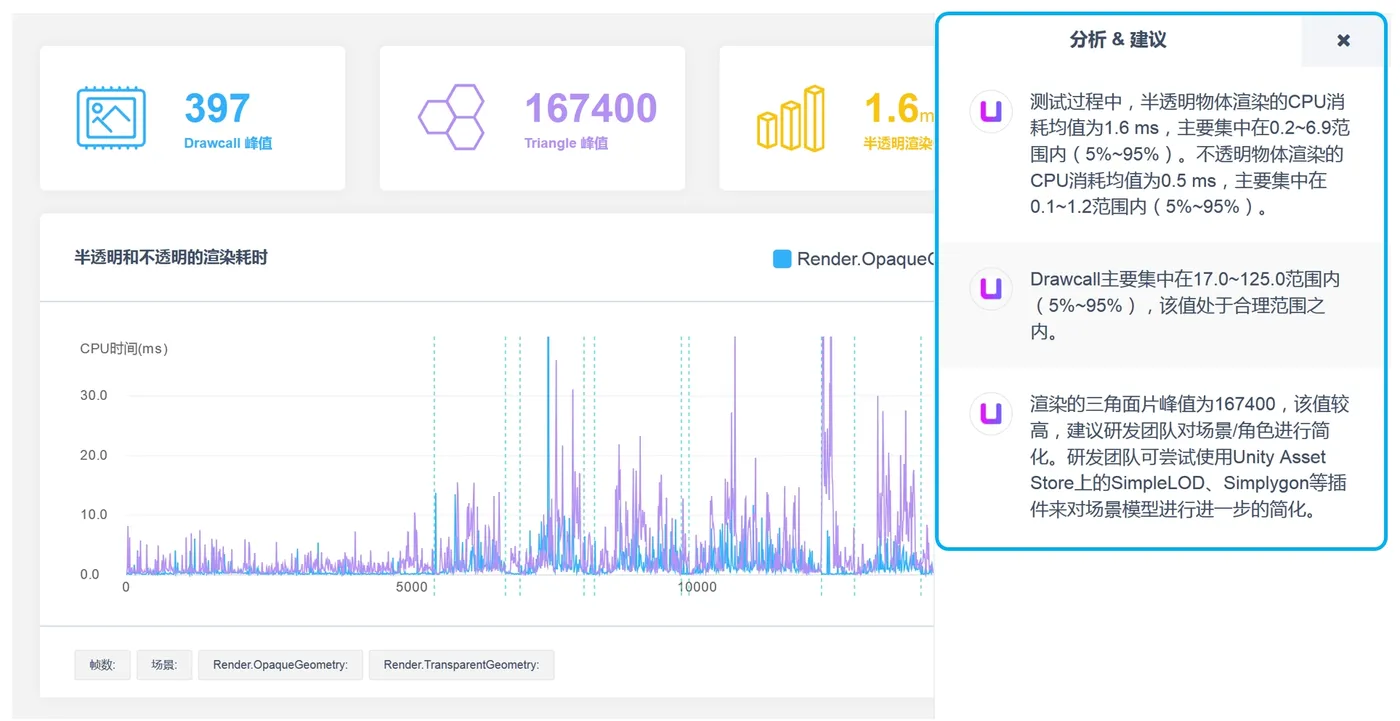The image size is (1400, 721).
Task: Click the Drawcall picture icon
Action: click(x=111, y=118)
